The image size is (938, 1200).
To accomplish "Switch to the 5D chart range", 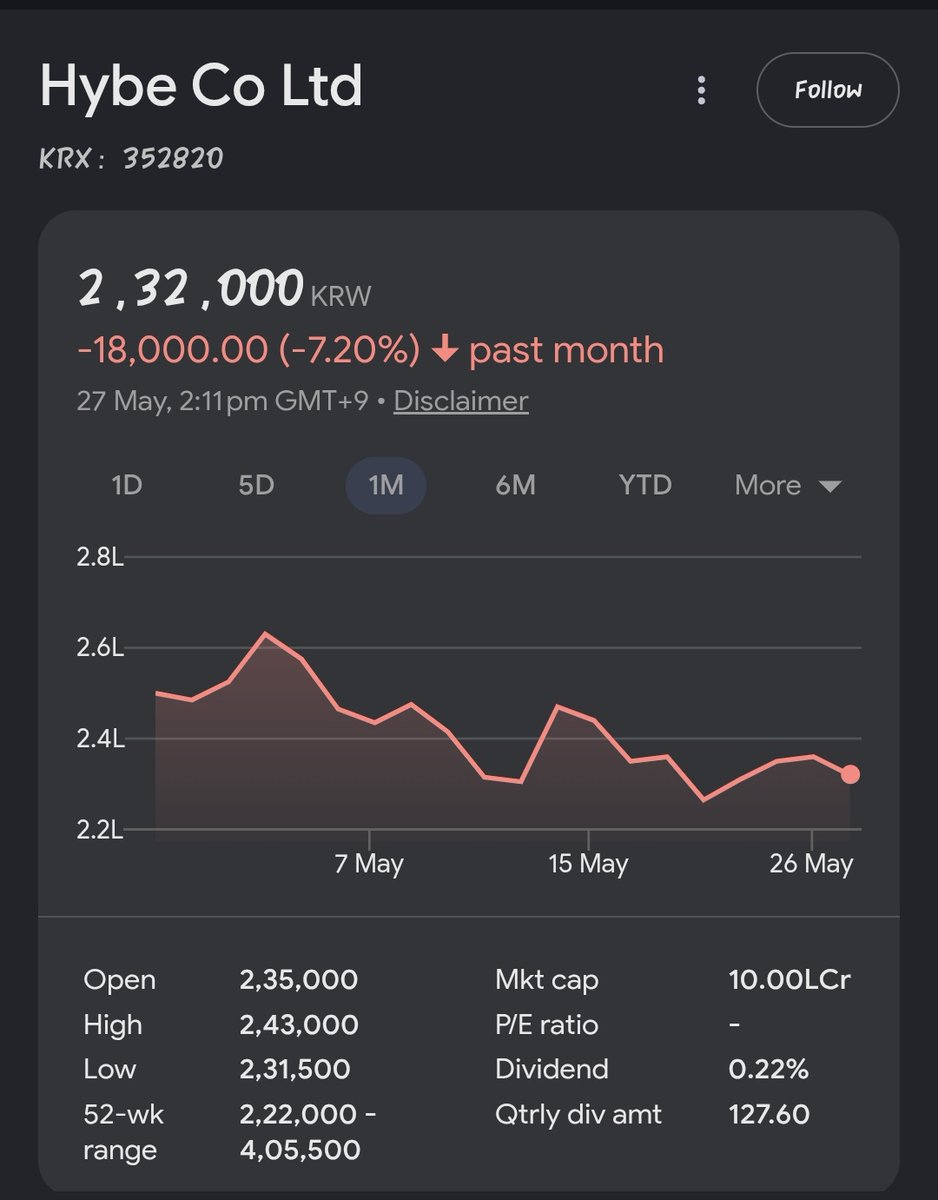I will pyautogui.click(x=256, y=485).
